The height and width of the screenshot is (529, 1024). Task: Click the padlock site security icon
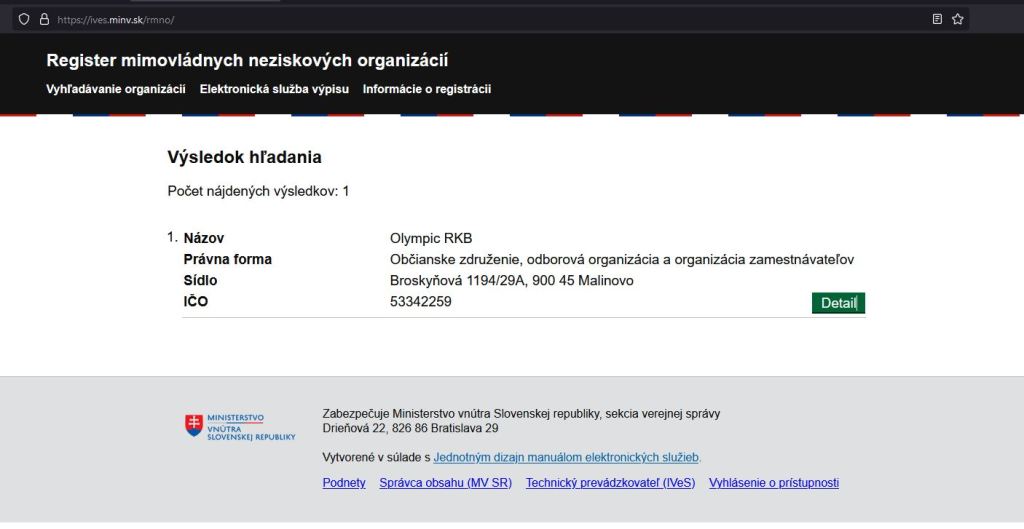[x=44, y=19]
